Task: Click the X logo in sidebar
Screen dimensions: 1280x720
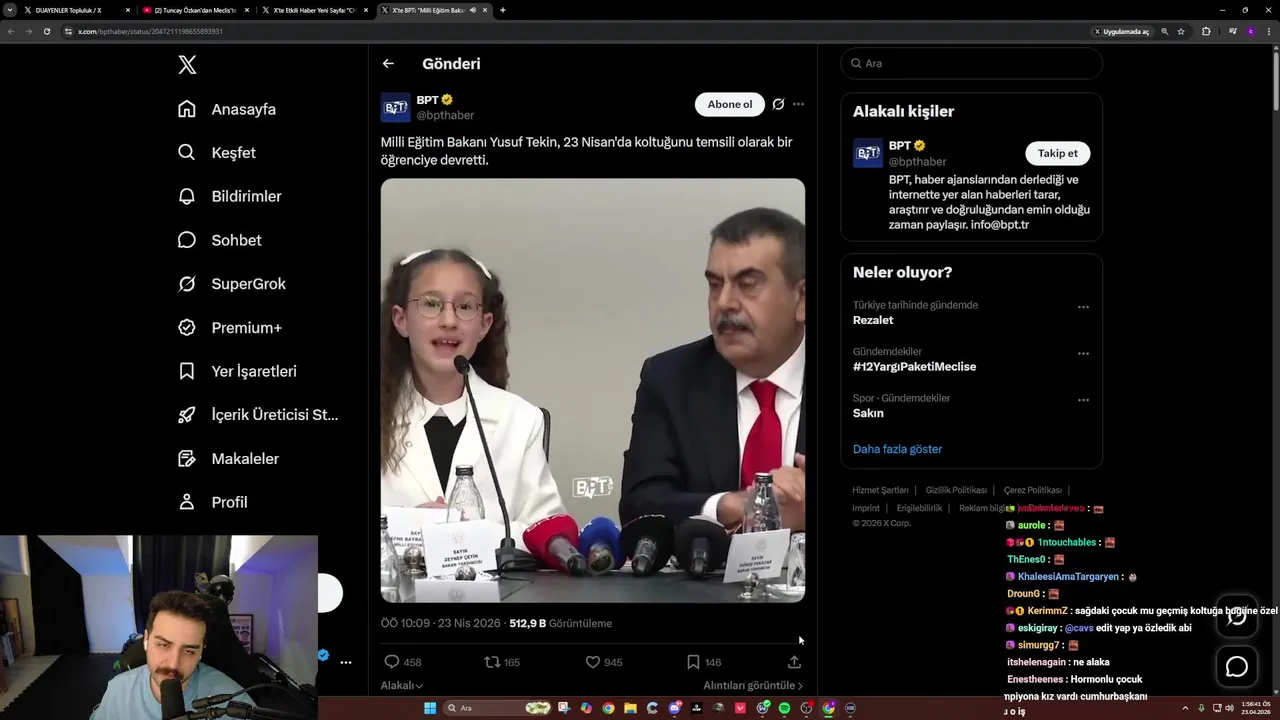Action: (x=187, y=65)
